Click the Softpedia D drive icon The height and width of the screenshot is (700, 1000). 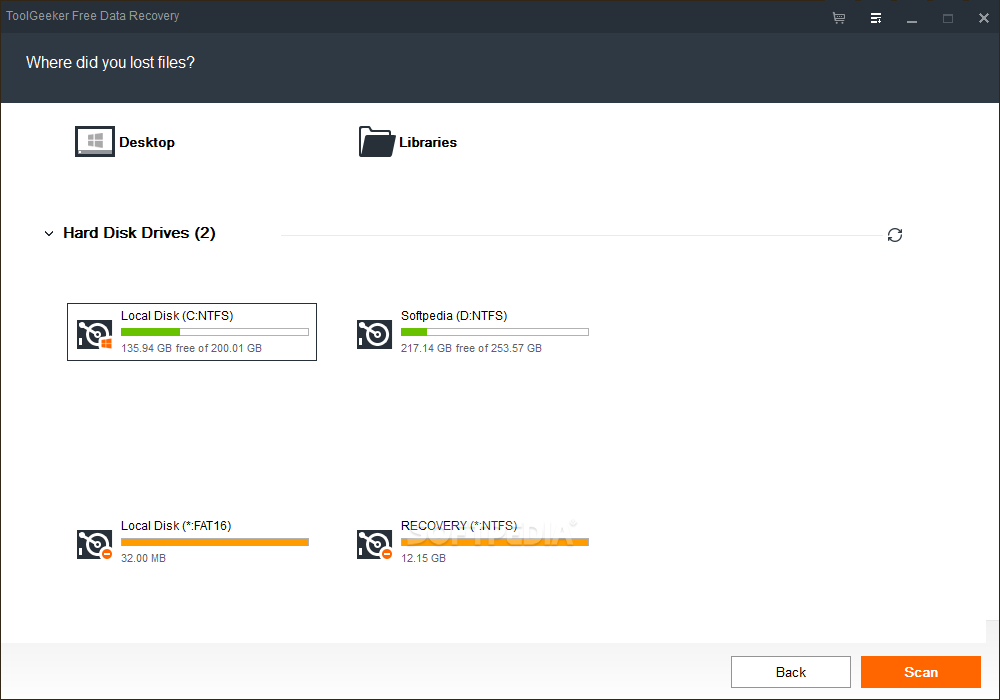click(x=374, y=334)
